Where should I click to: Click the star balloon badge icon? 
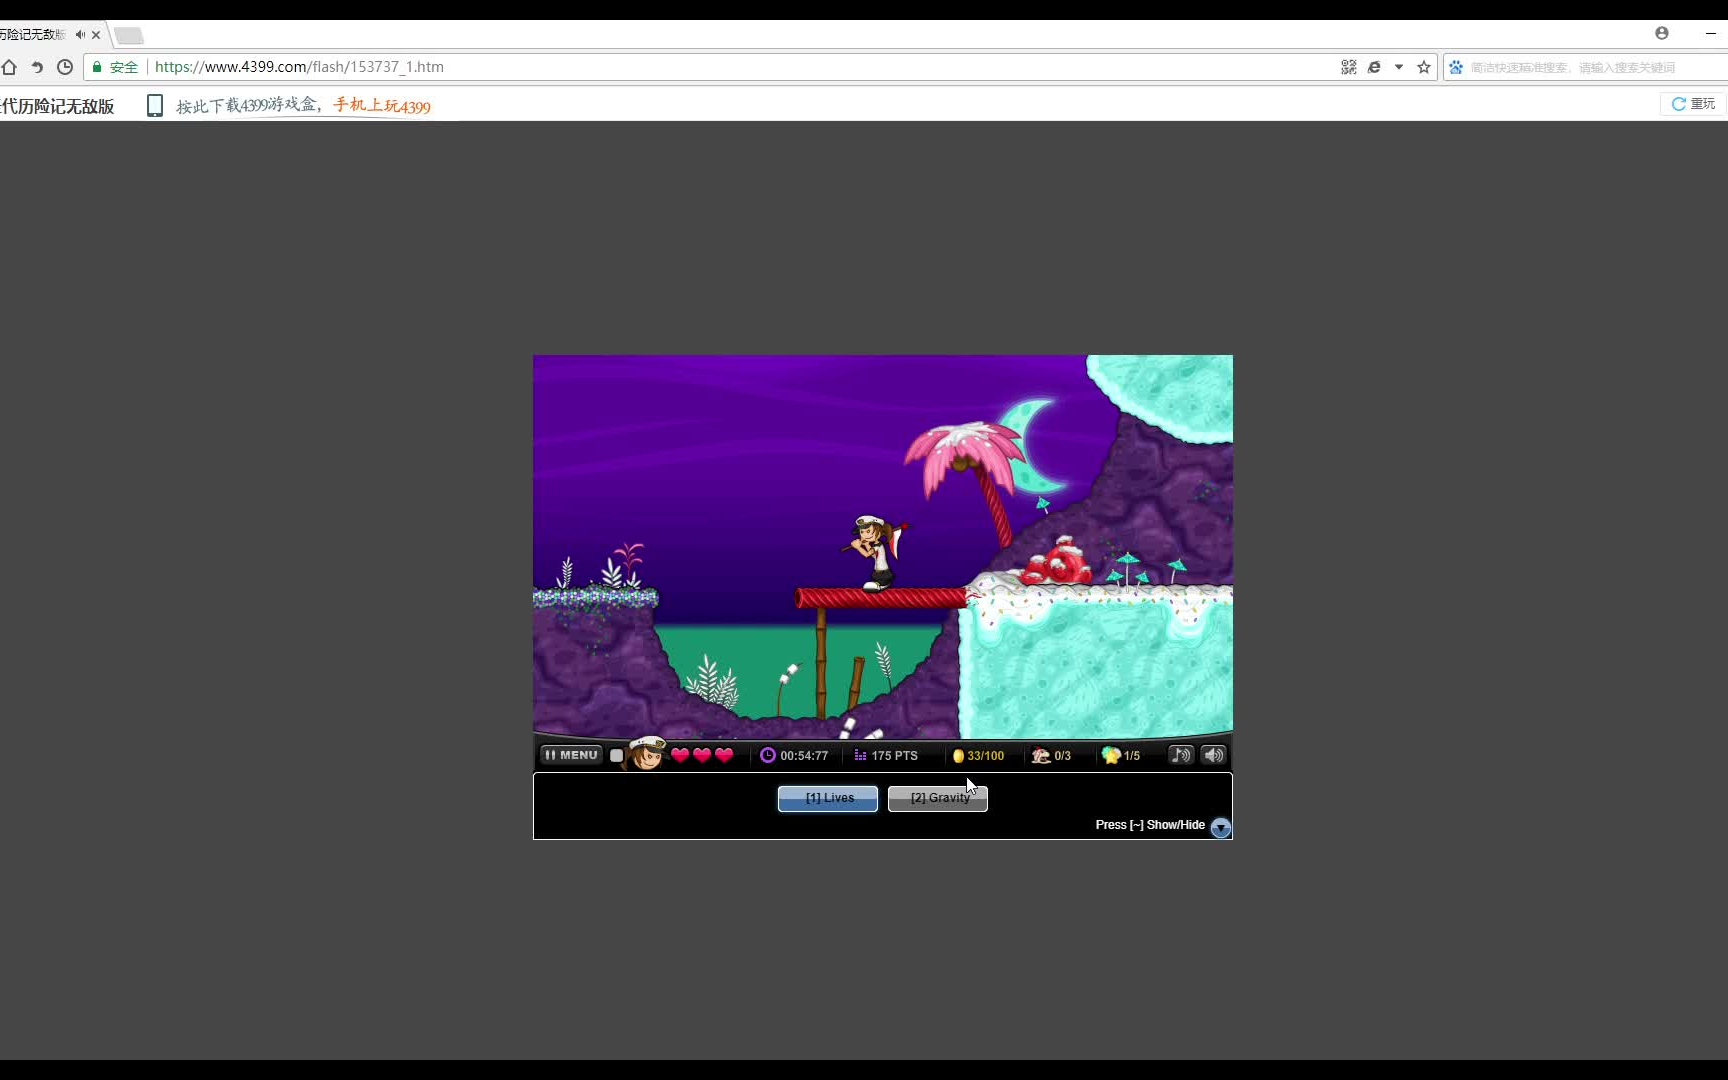(1110, 755)
